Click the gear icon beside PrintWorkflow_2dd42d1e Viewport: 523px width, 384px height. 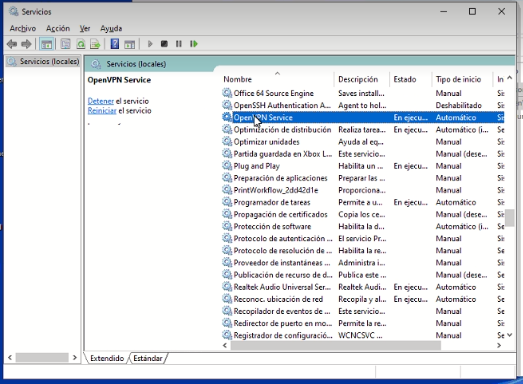227,190
